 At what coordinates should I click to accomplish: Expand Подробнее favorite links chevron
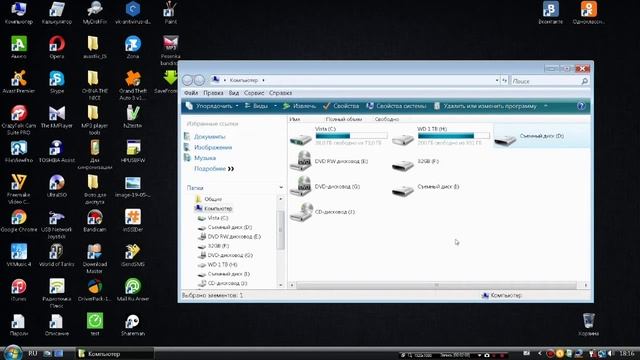(231, 169)
